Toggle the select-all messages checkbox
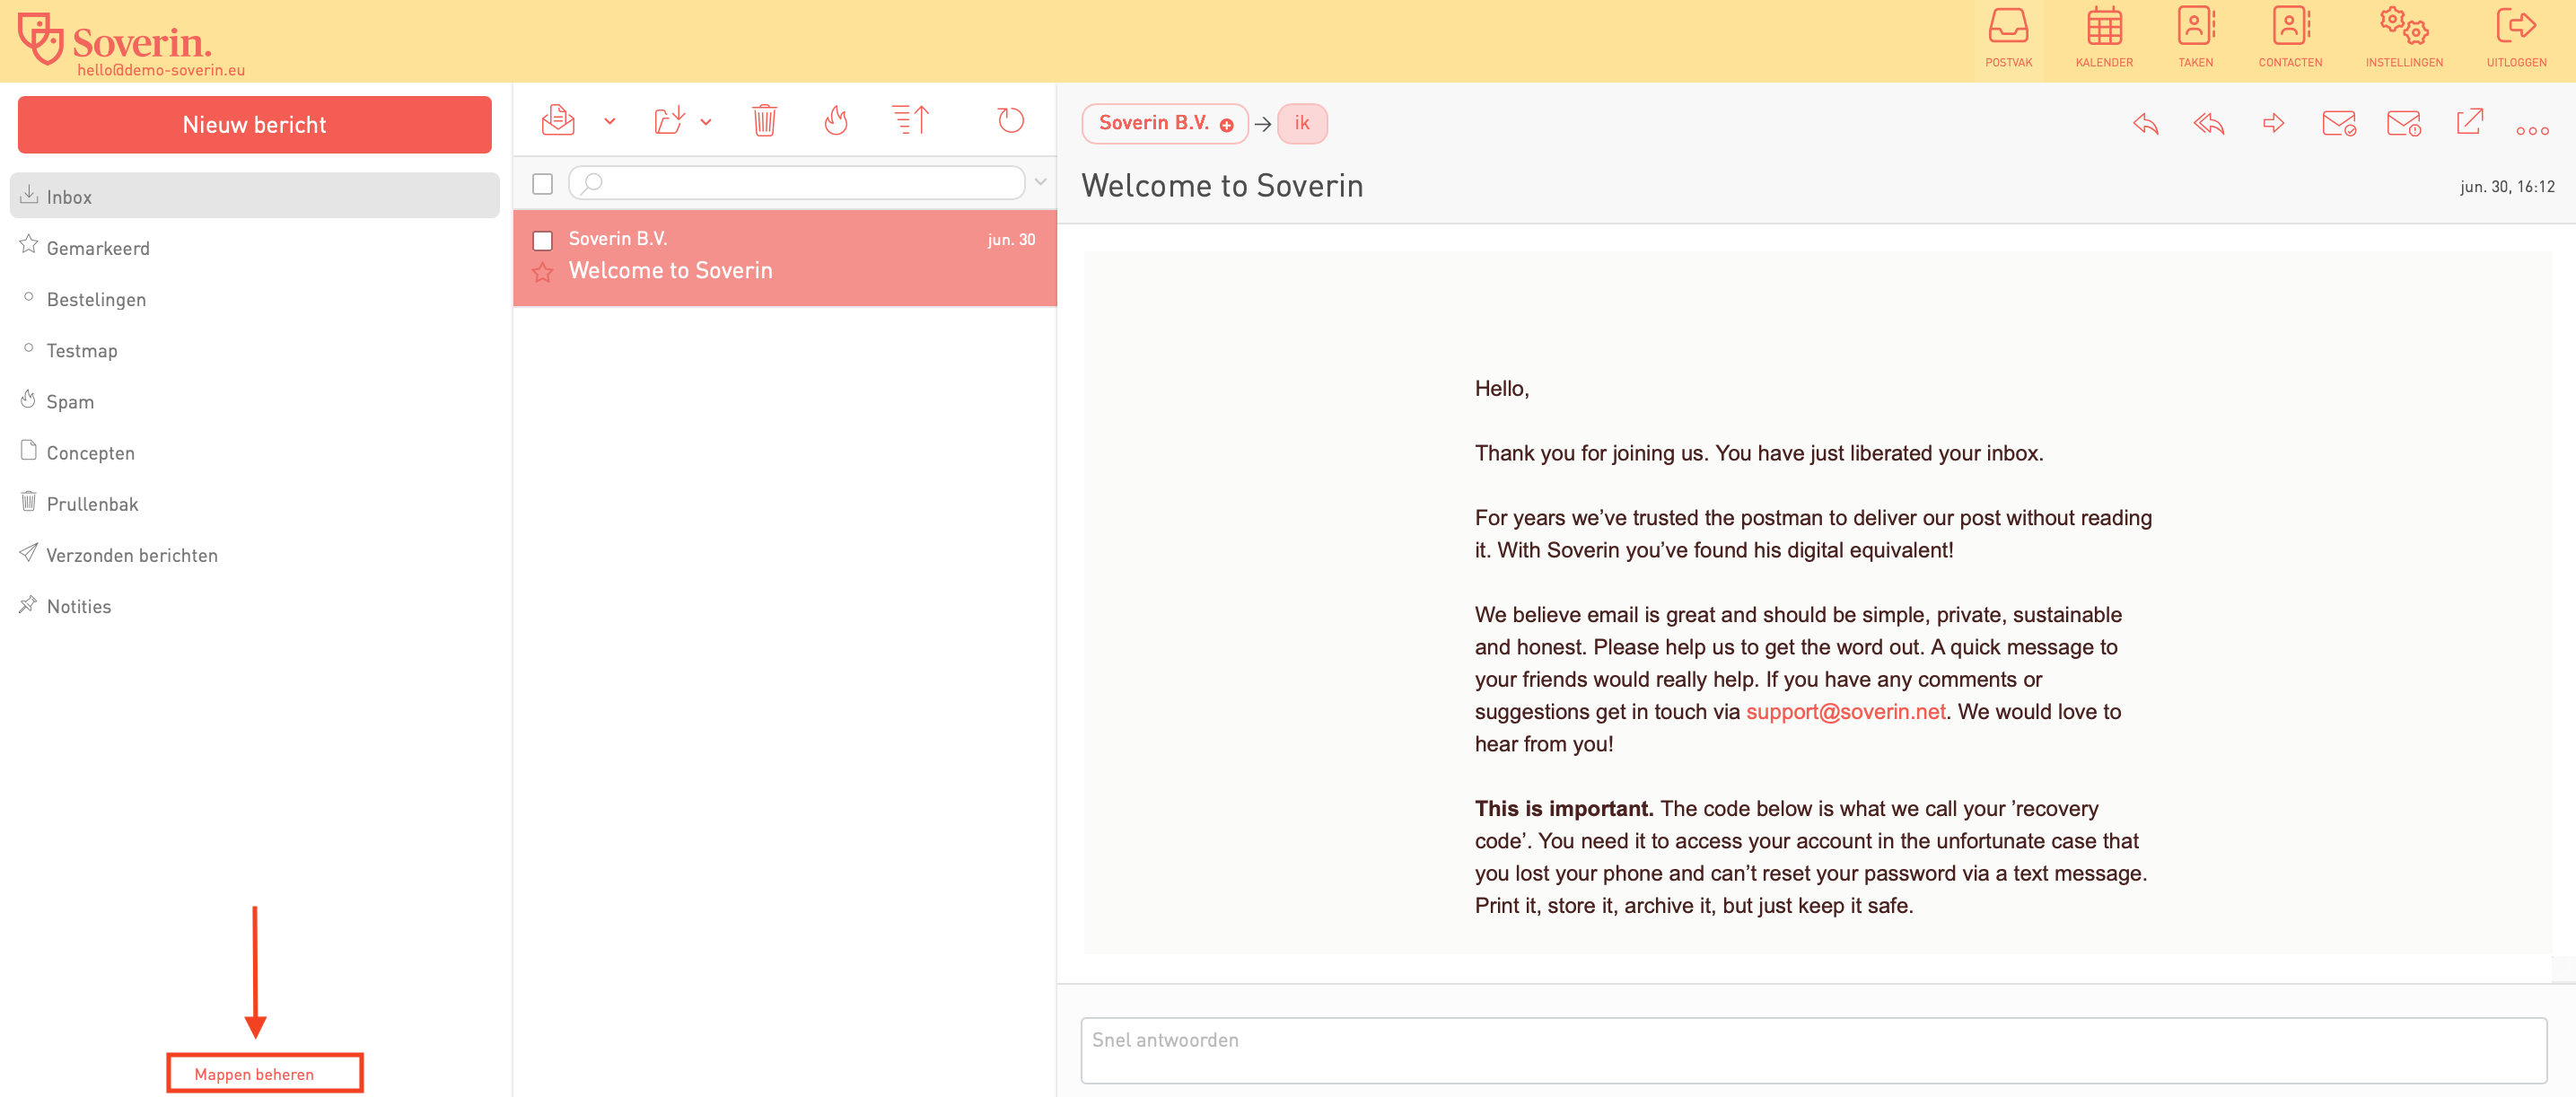Image resolution: width=2576 pixels, height=1097 pixels. [x=543, y=184]
